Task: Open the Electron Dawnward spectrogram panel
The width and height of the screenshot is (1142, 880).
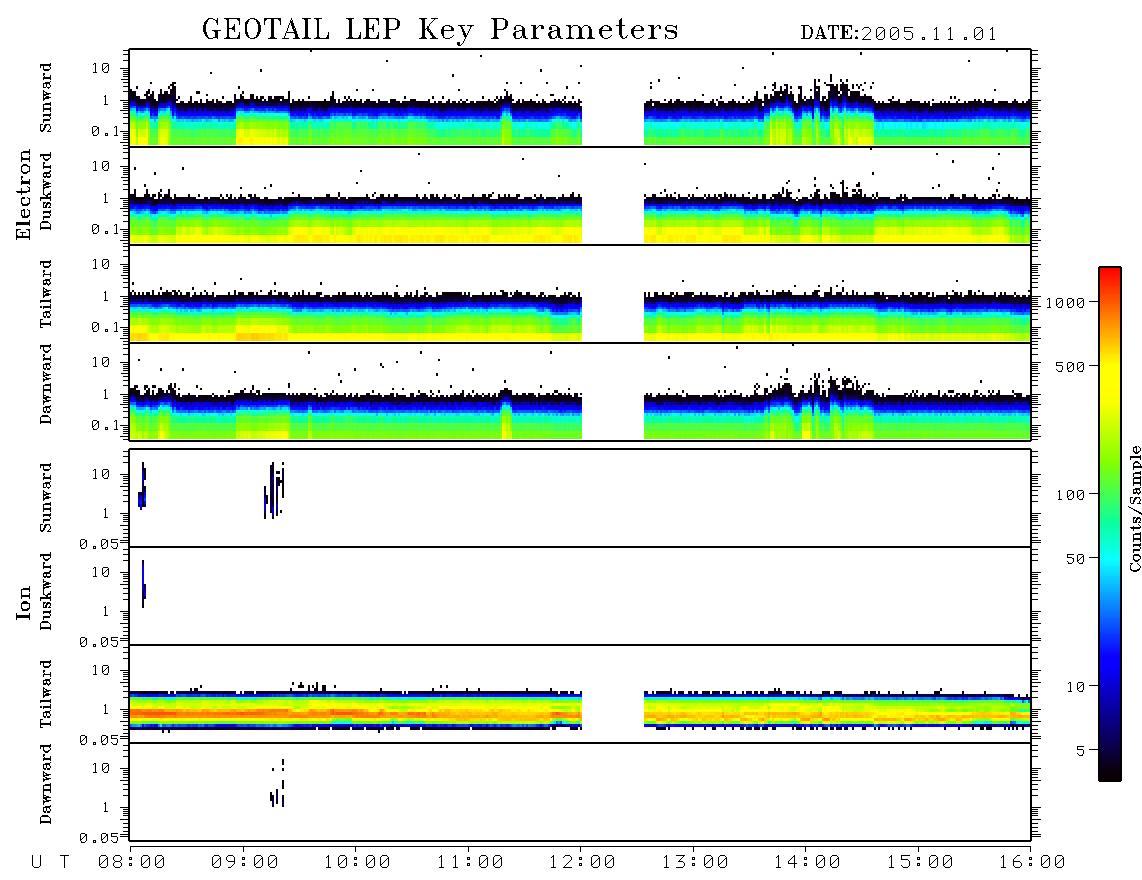Action: tap(580, 391)
